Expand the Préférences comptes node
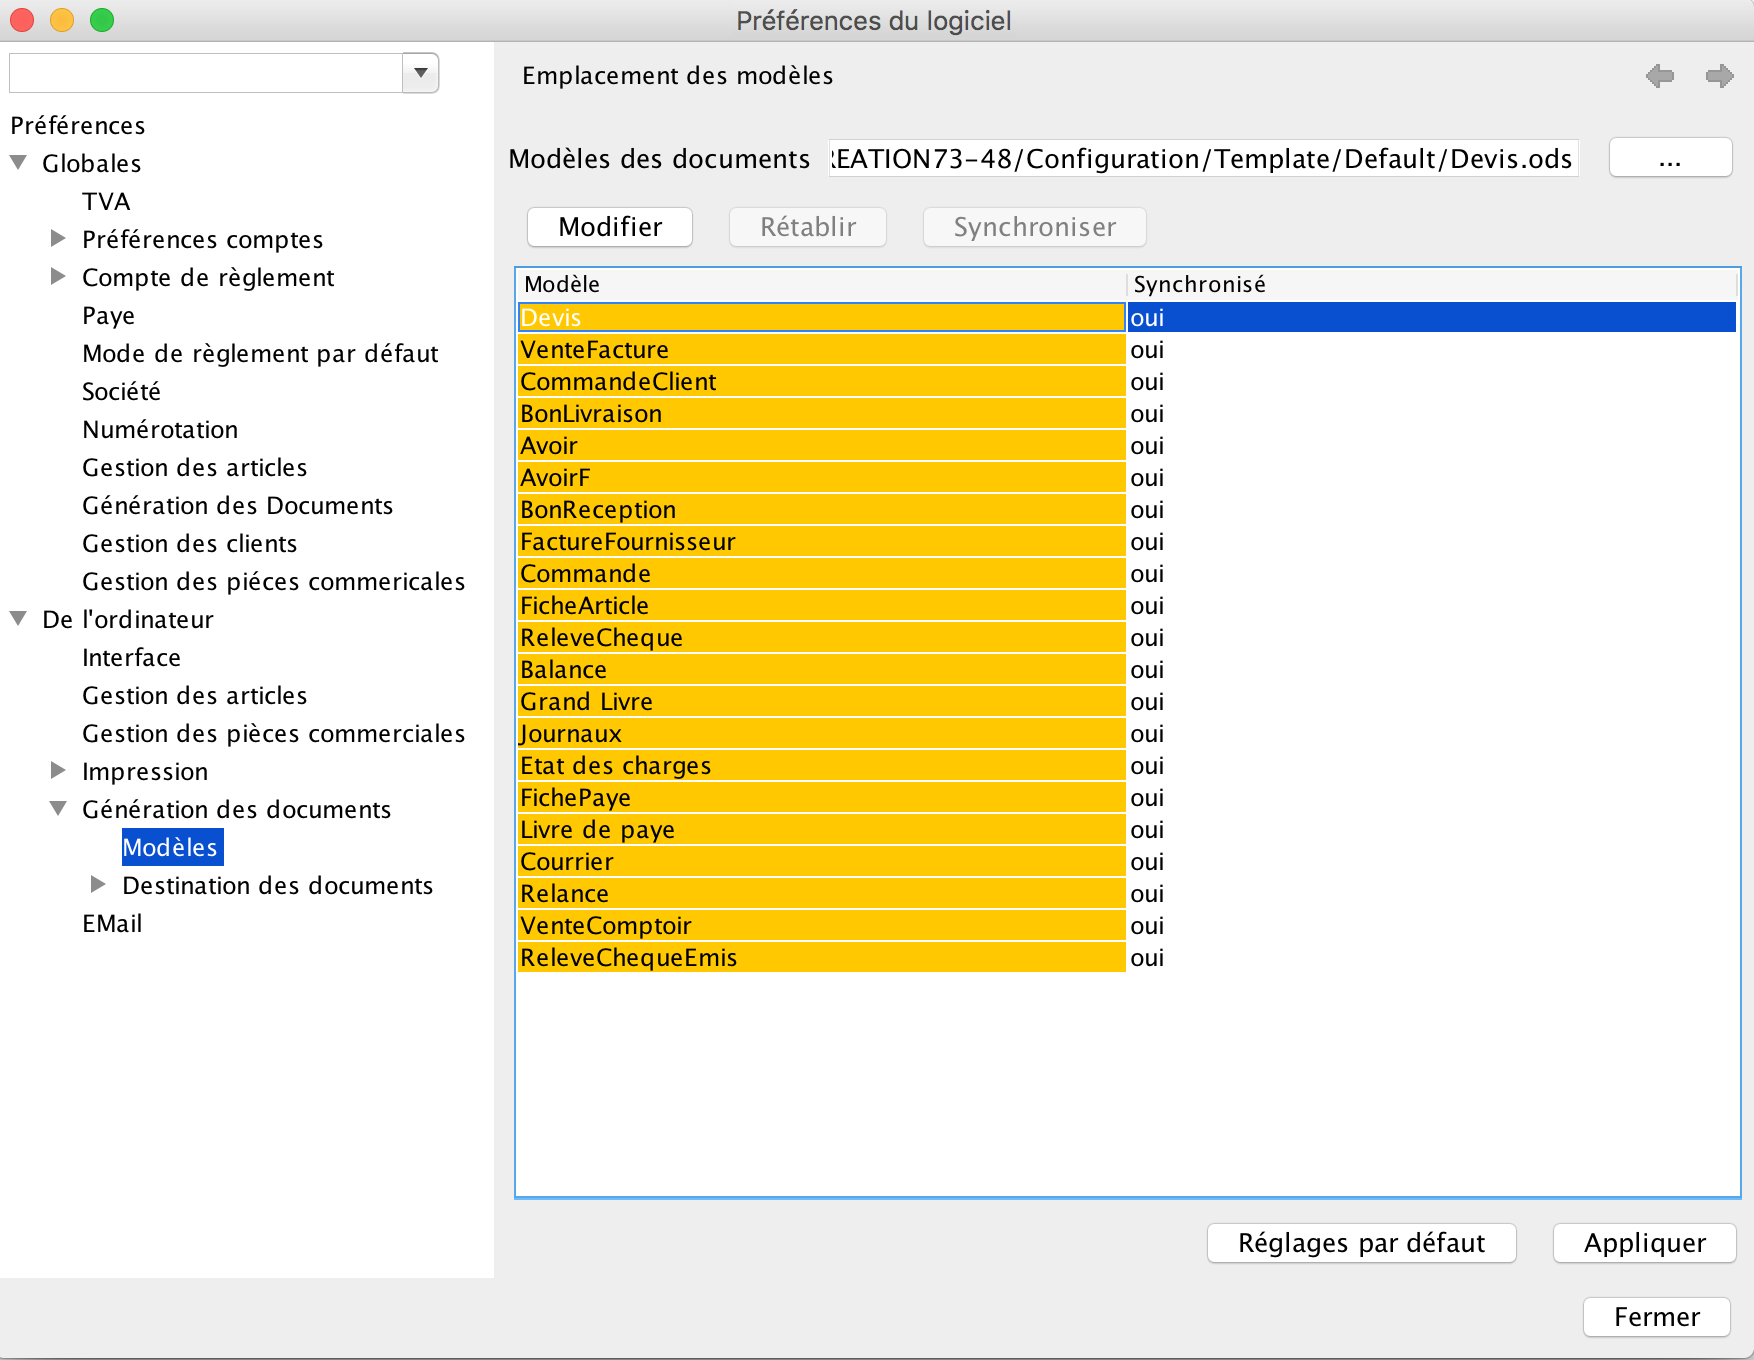Image resolution: width=1754 pixels, height=1360 pixels. pos(58,239)
